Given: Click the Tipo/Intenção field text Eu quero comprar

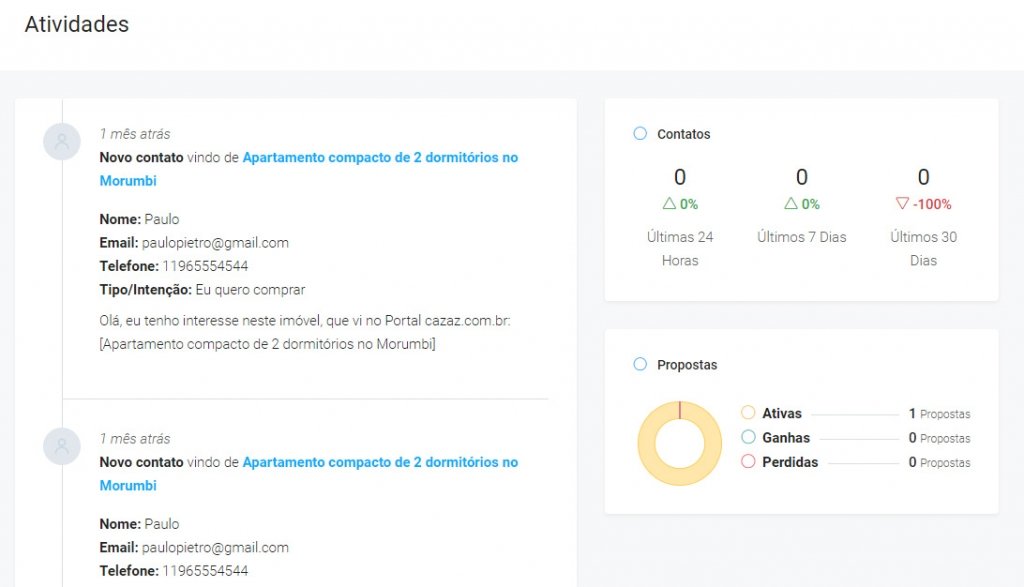Looking at the screenshot, I should pos(253,289).
